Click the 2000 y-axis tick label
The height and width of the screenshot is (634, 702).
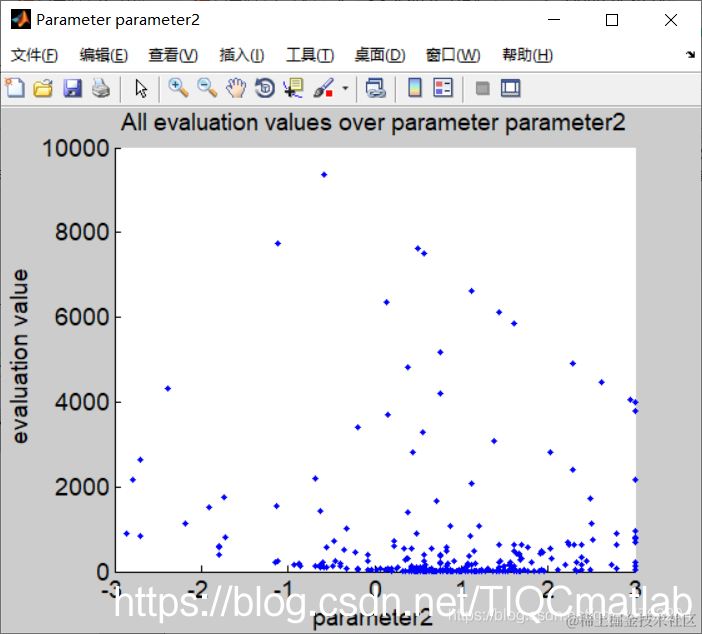click(x=82, y=487)
